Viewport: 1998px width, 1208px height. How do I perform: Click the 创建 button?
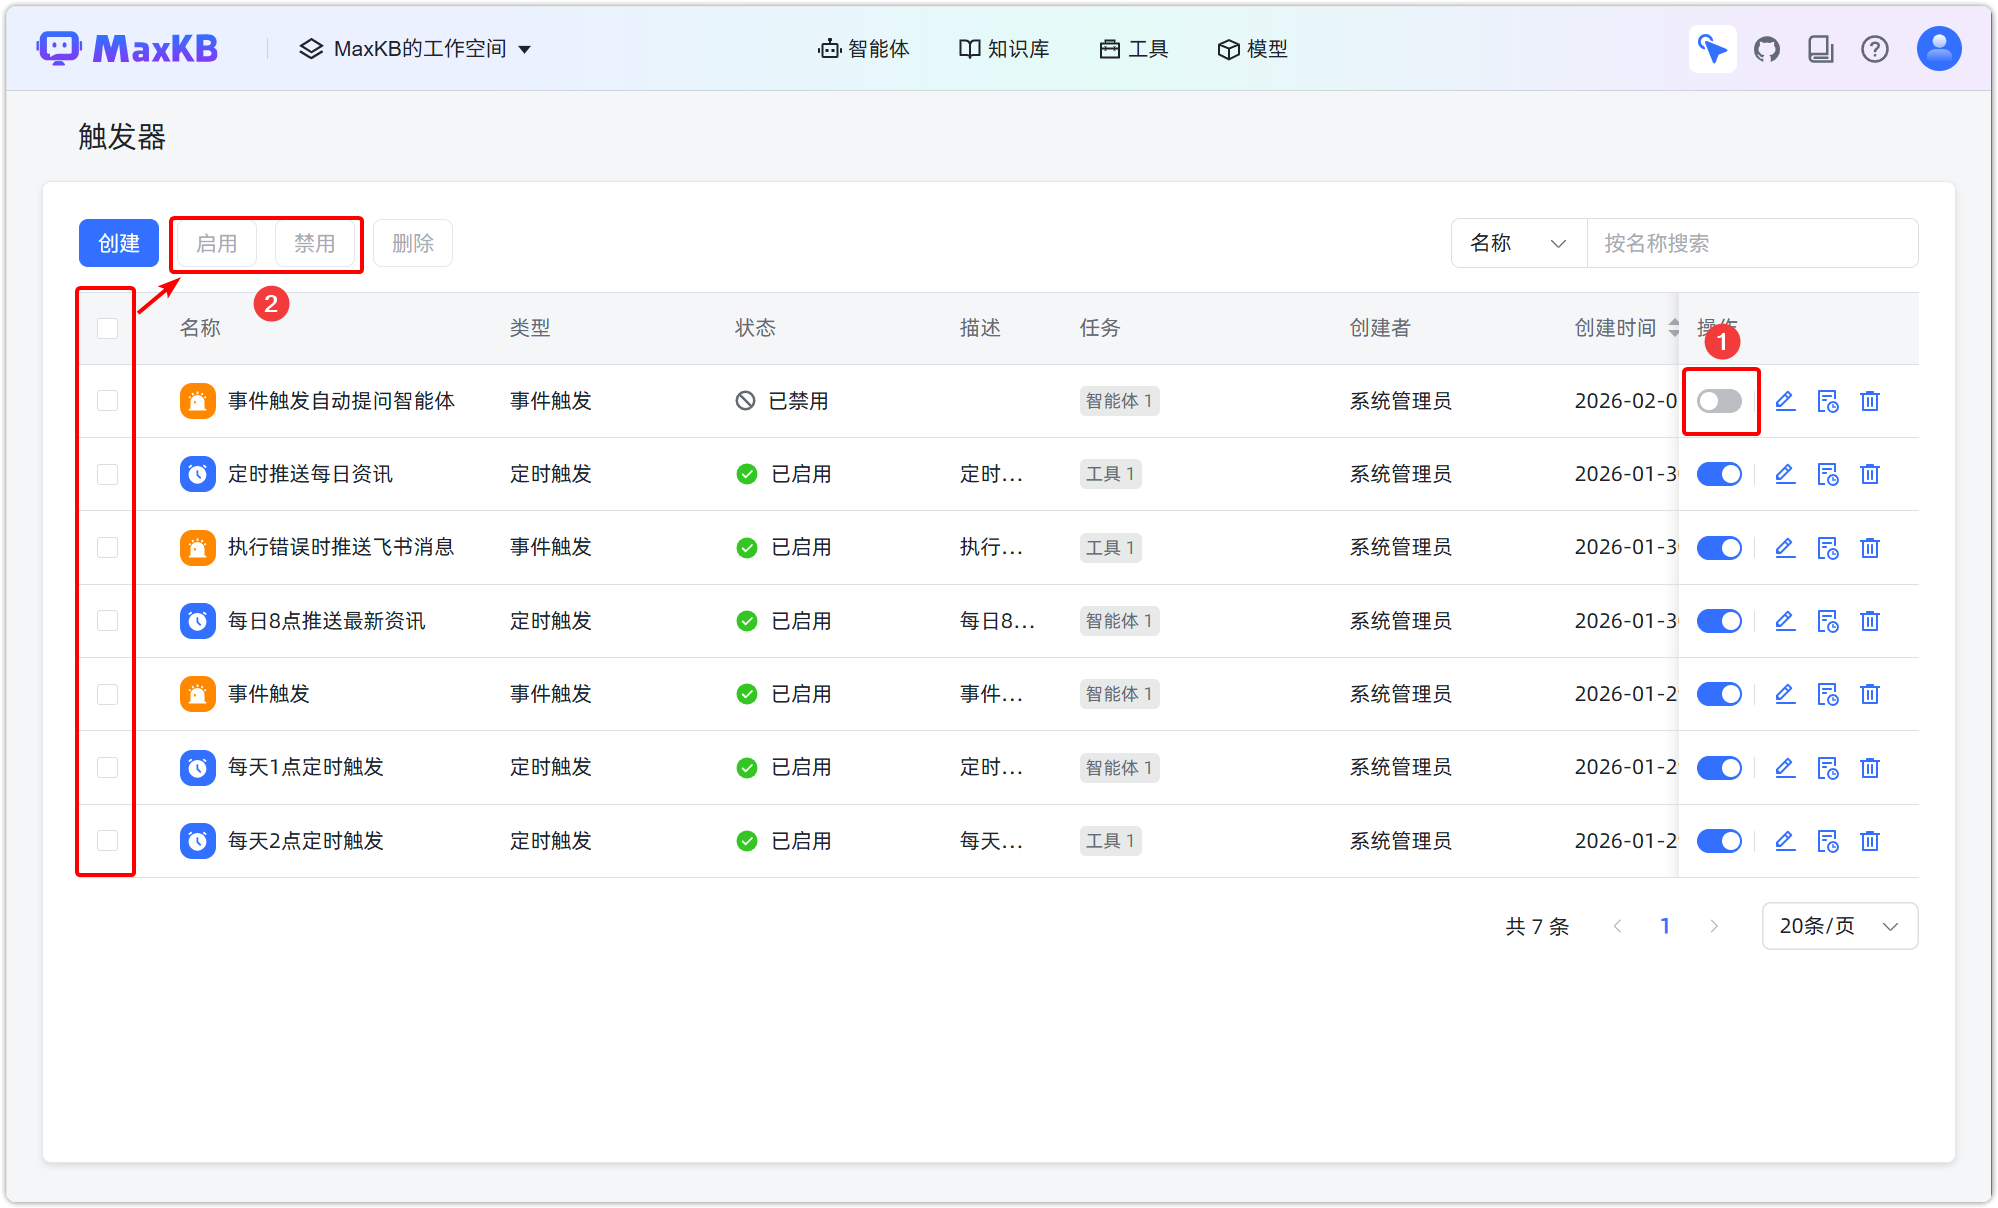[x=118, y=242]
